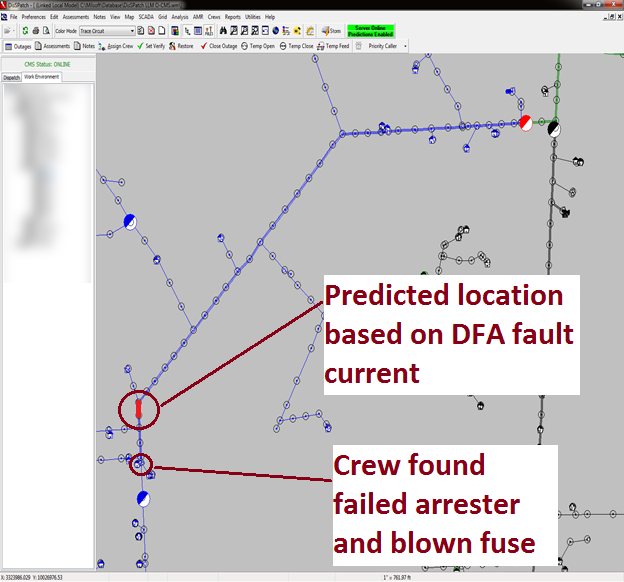Screen dimensions: 624x582
Task: Click the Temp Close button
Action: coord(296,46)
